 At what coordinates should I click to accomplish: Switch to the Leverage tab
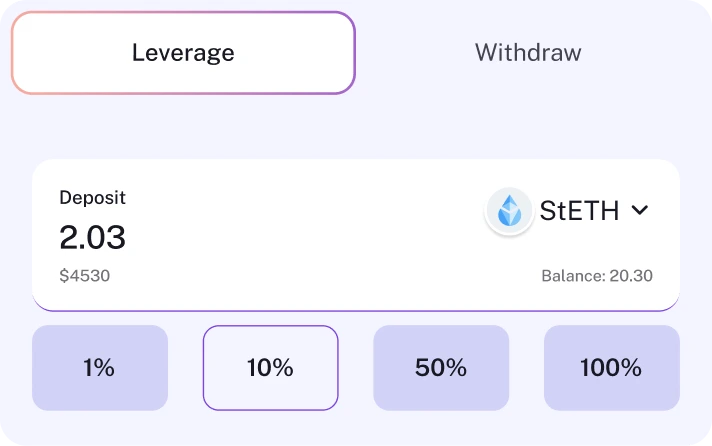coord(183,53)
